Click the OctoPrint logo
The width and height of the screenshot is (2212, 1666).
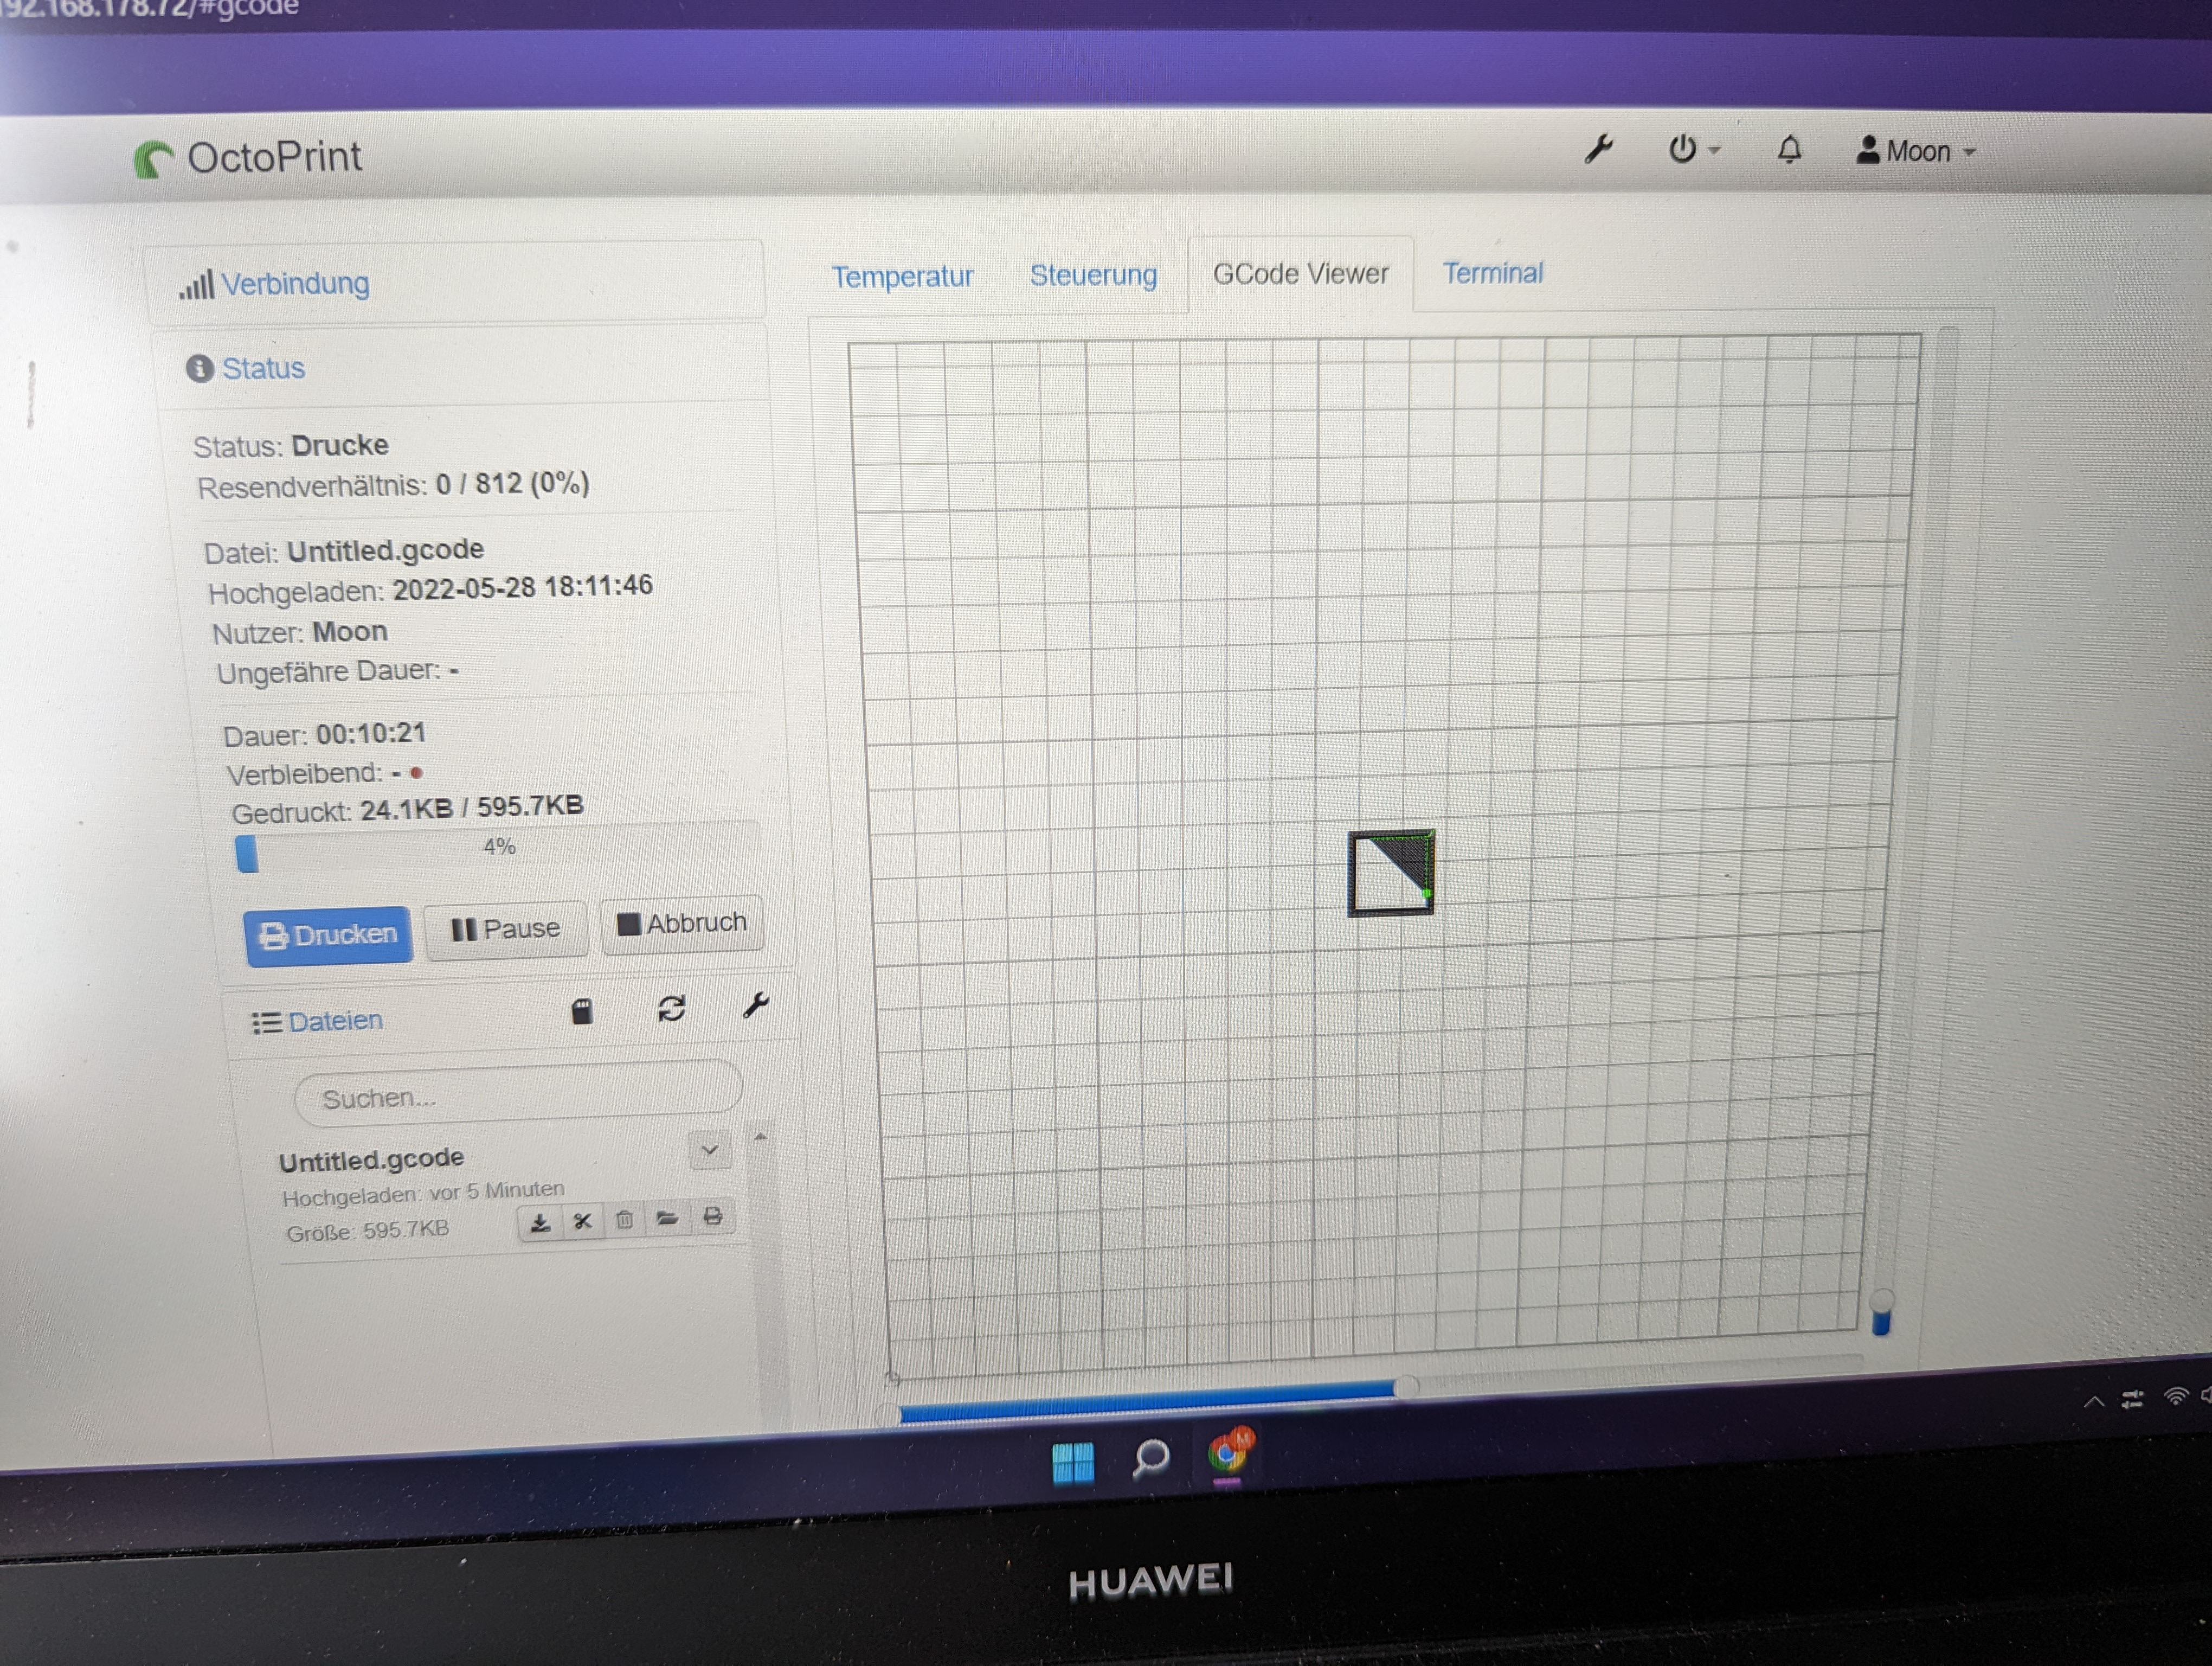click(248, 158)
